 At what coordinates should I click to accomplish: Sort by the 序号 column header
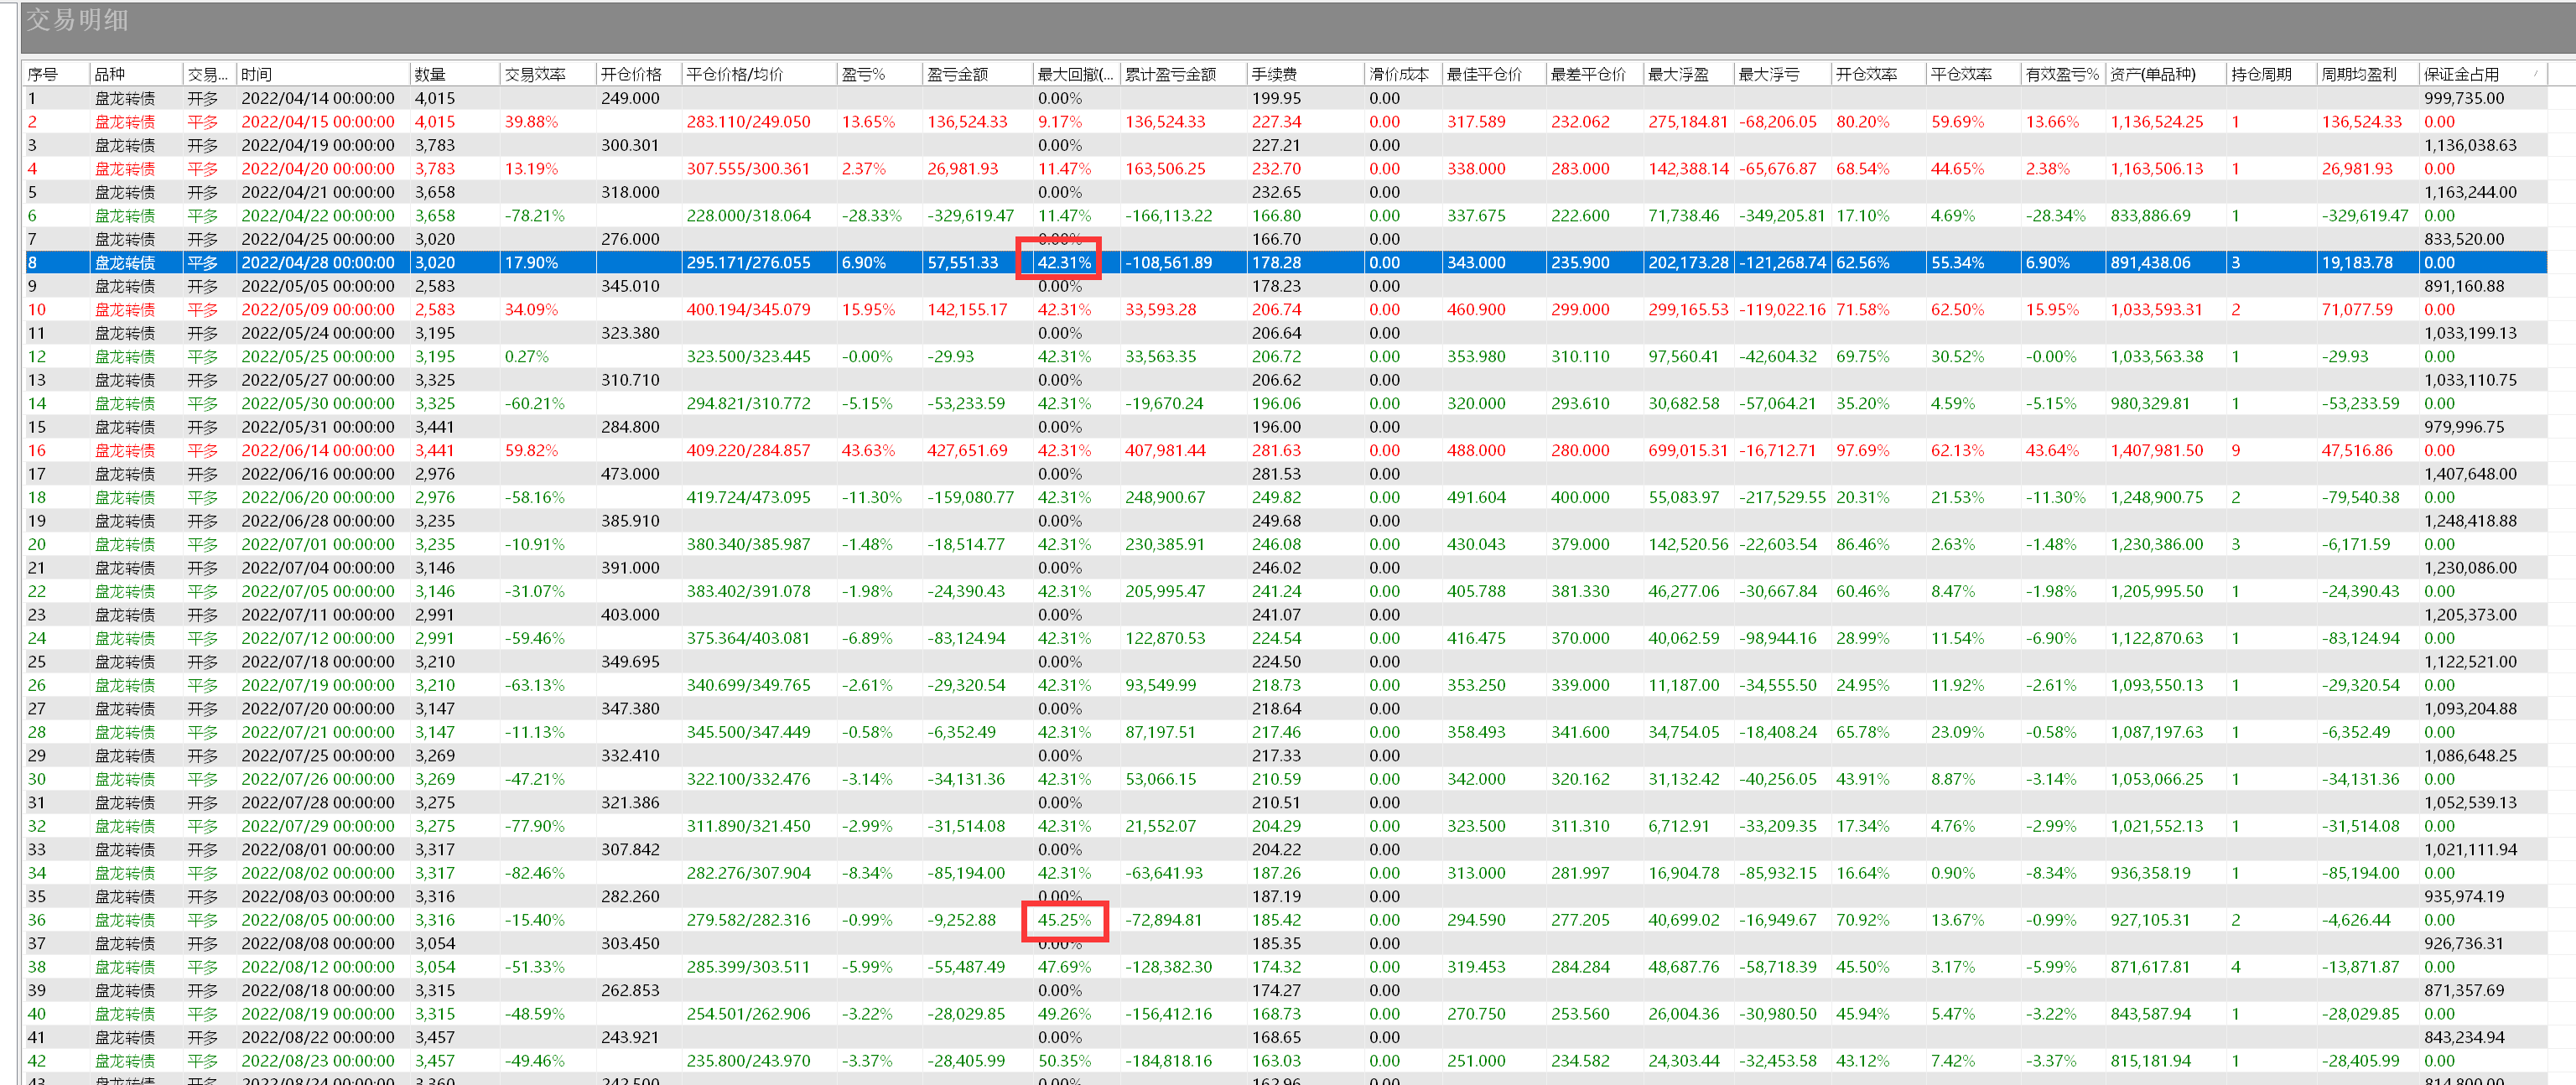tap(56, 74)
